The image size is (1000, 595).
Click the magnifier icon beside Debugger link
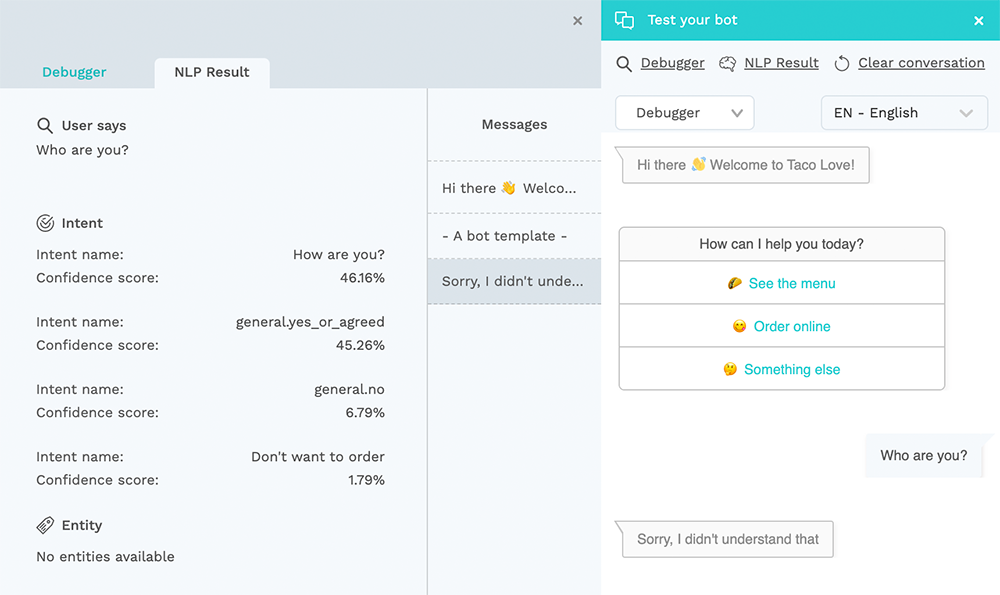(x=624, y=63)
